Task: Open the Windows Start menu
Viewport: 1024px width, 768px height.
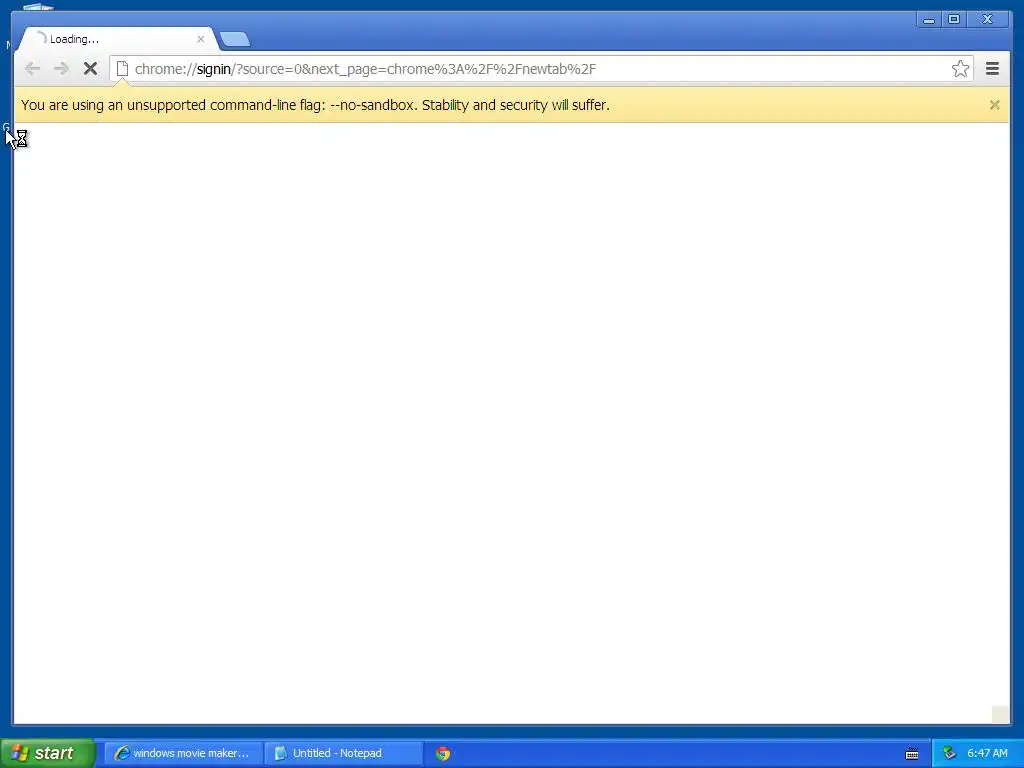Action: click(48, 753)
